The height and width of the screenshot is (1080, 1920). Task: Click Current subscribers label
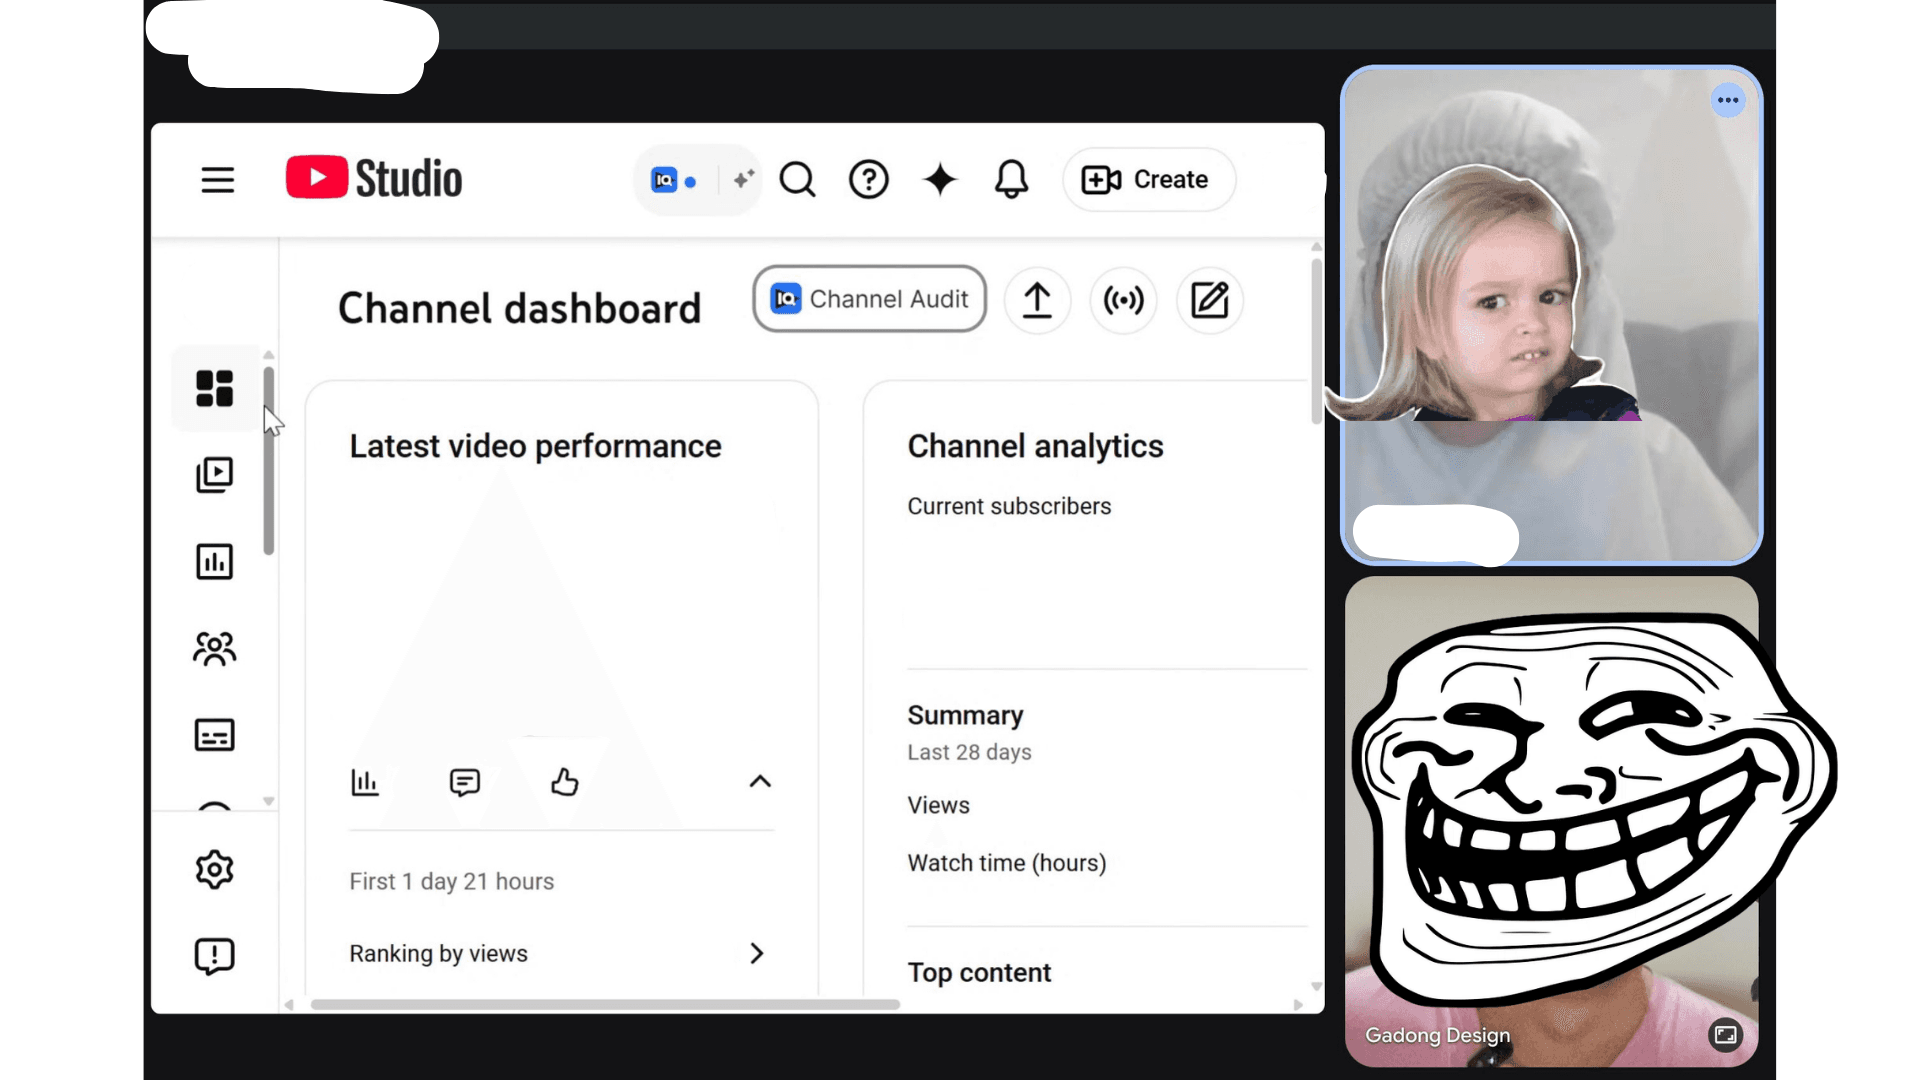(1009, 506)
